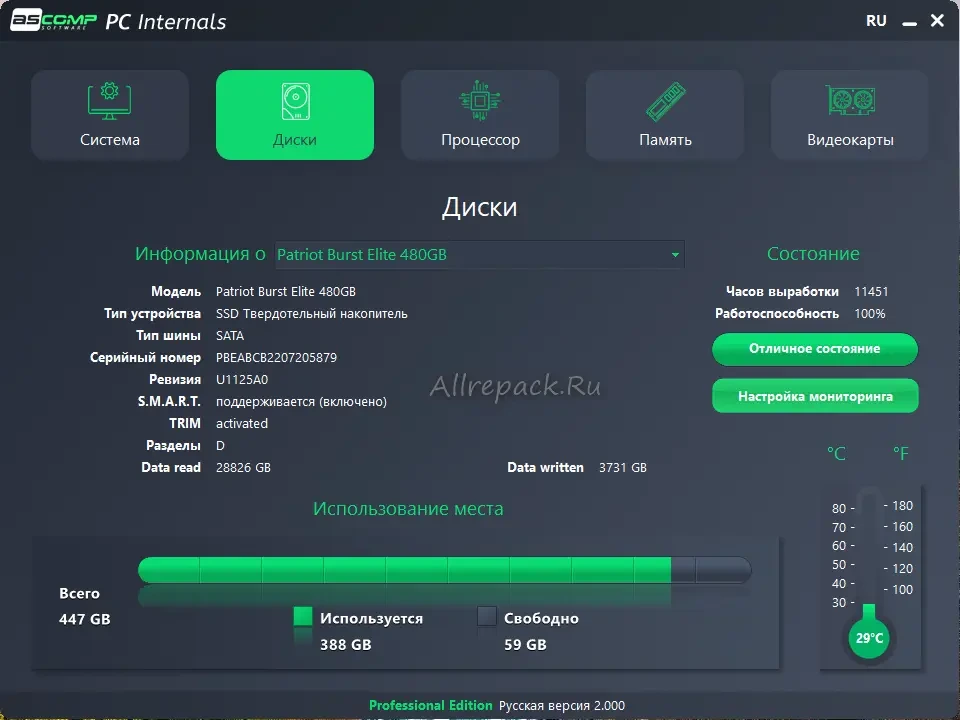This screenshot has width=960, height=720.
Task: Close the PC Internals window
Action: (x=937, y=21)
